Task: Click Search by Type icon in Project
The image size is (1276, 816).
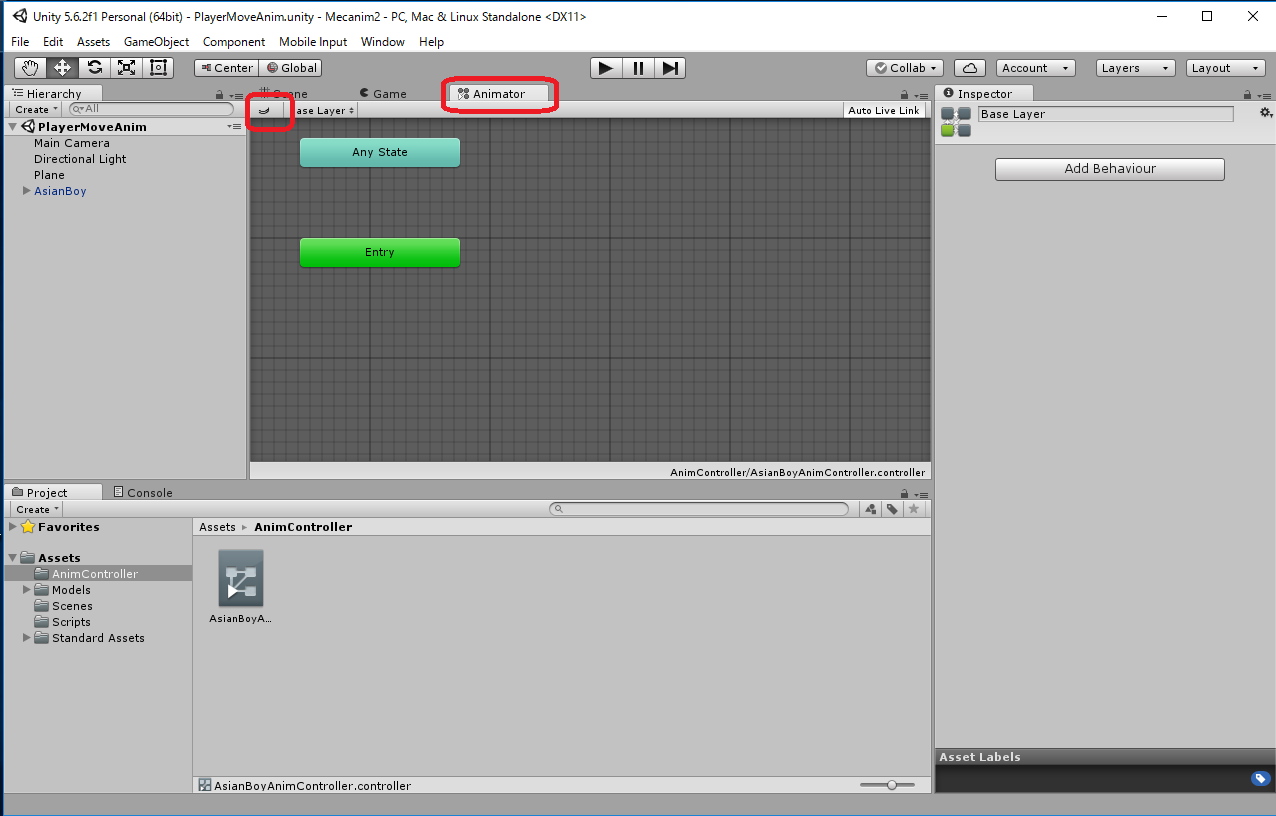Action: 870,509
